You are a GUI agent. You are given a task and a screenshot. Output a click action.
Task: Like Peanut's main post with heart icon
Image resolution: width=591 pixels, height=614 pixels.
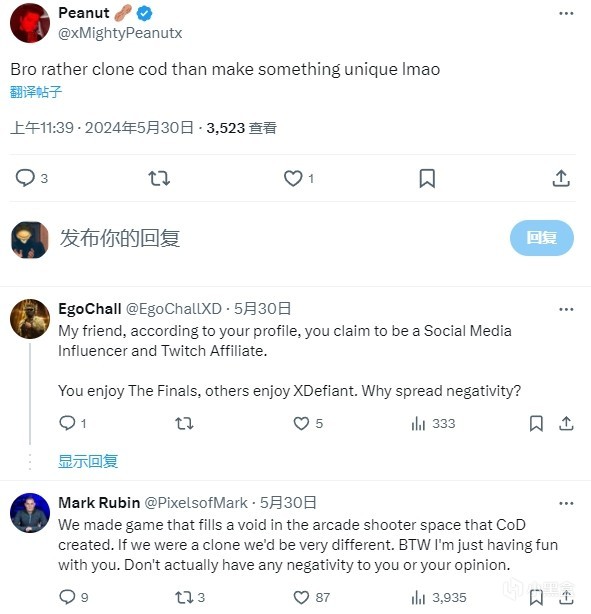click(293, 179)
